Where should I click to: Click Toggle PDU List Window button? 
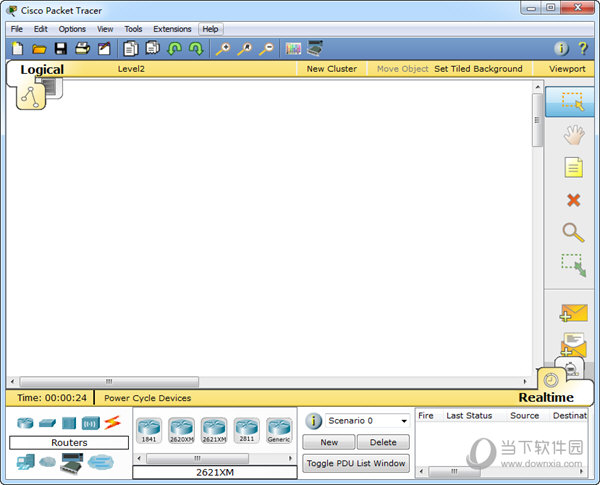pos(356,463)
